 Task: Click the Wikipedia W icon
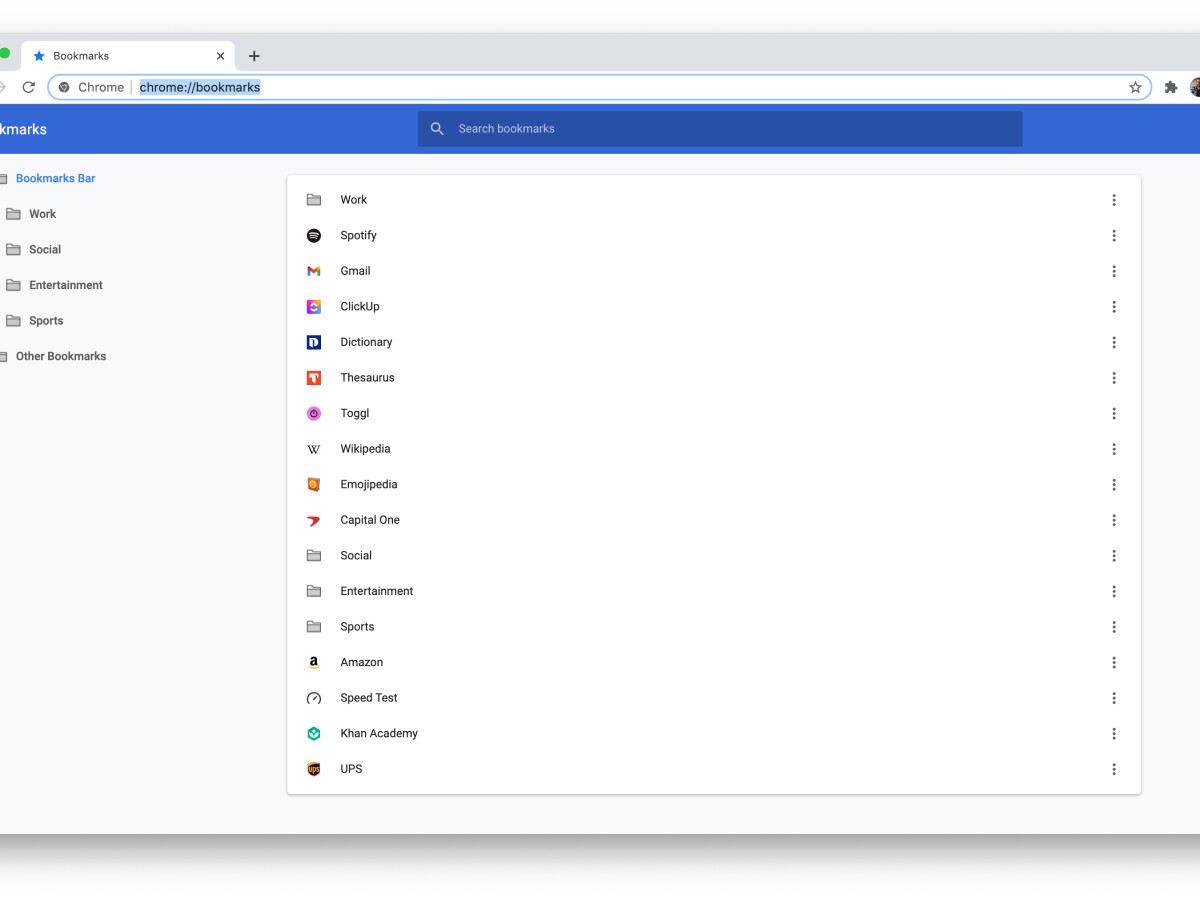tap(314, 449)
